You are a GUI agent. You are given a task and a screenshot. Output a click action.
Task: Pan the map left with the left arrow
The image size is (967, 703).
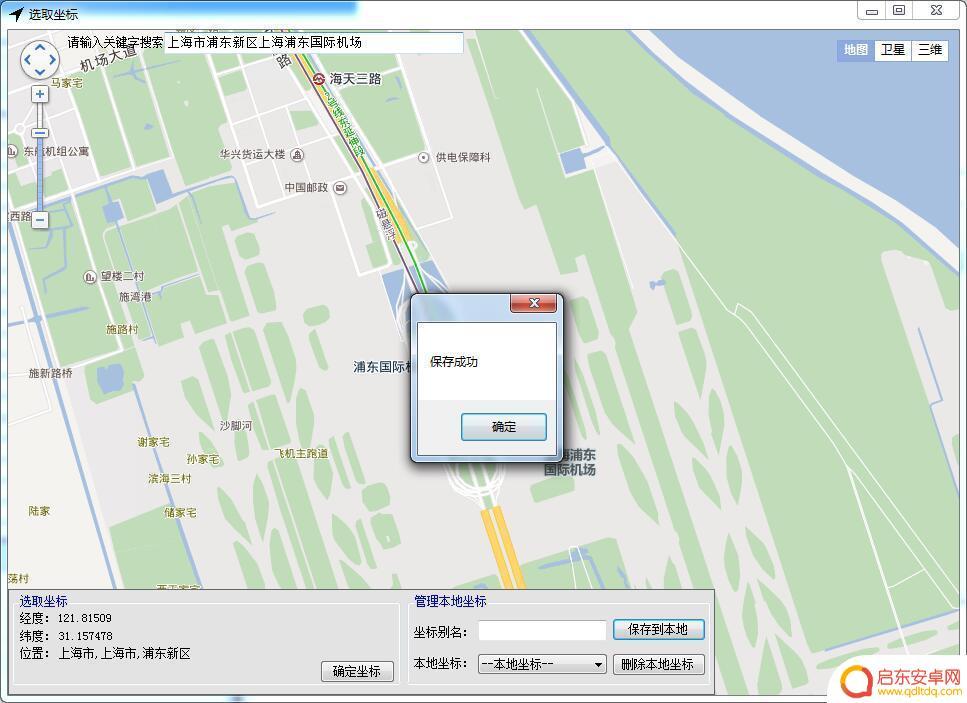coord(27,60)
